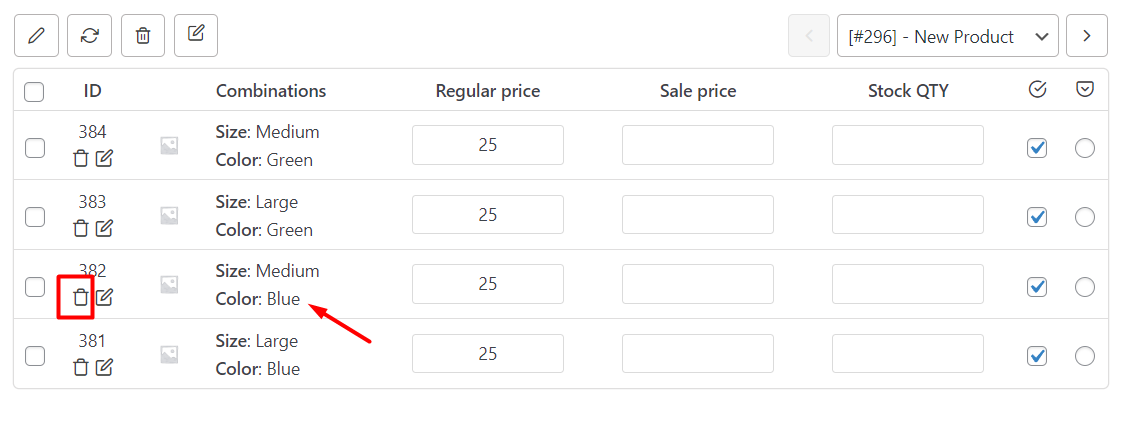Click the Stock QTY field for variation 382
The width and height of the screenshot is (1124, 423).
tap(908, 284)
